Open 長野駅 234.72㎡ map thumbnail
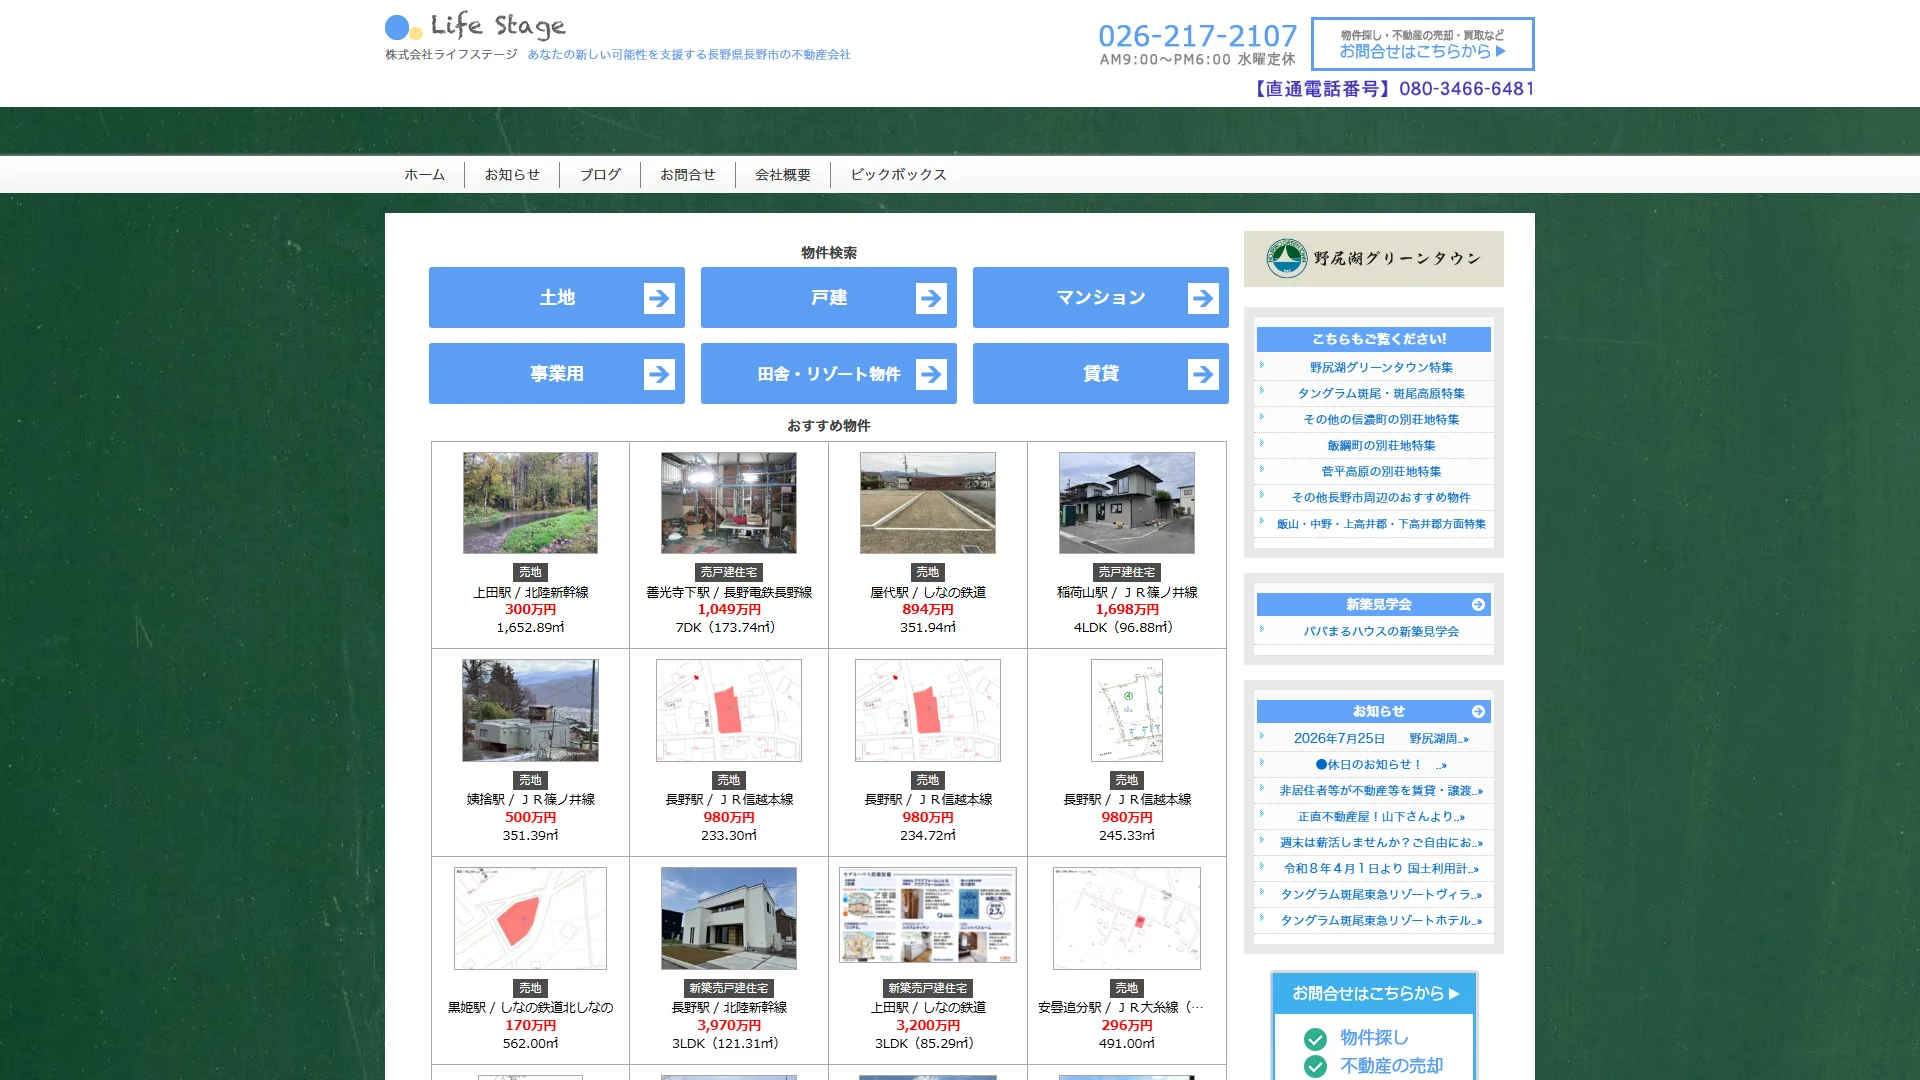Screen dimensions: 1920x1080 (928, 710)
